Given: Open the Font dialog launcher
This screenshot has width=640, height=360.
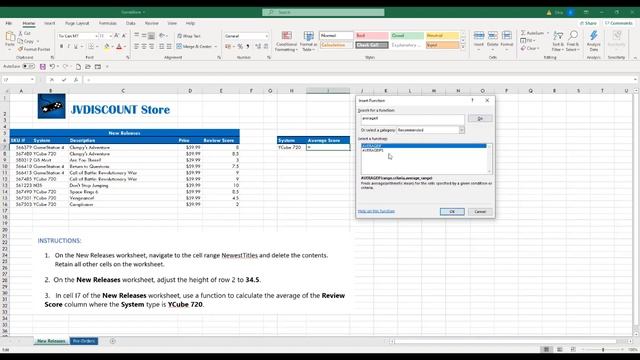Looking at the screenshot, I should (128, 58).
